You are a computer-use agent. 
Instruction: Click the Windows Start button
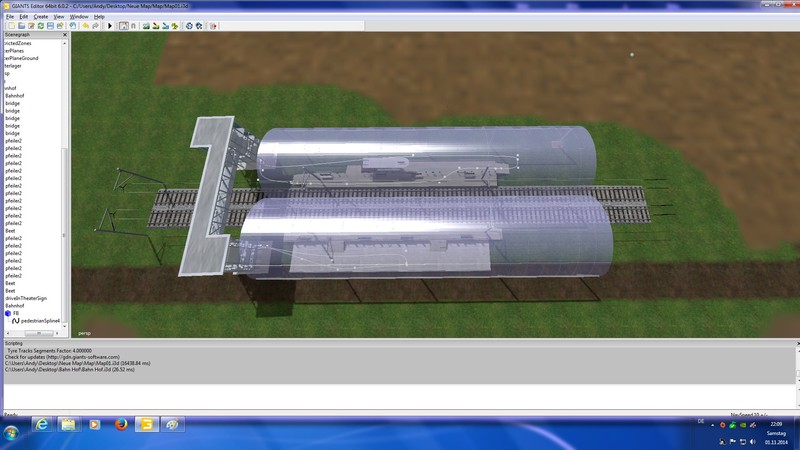click(11, 428)
